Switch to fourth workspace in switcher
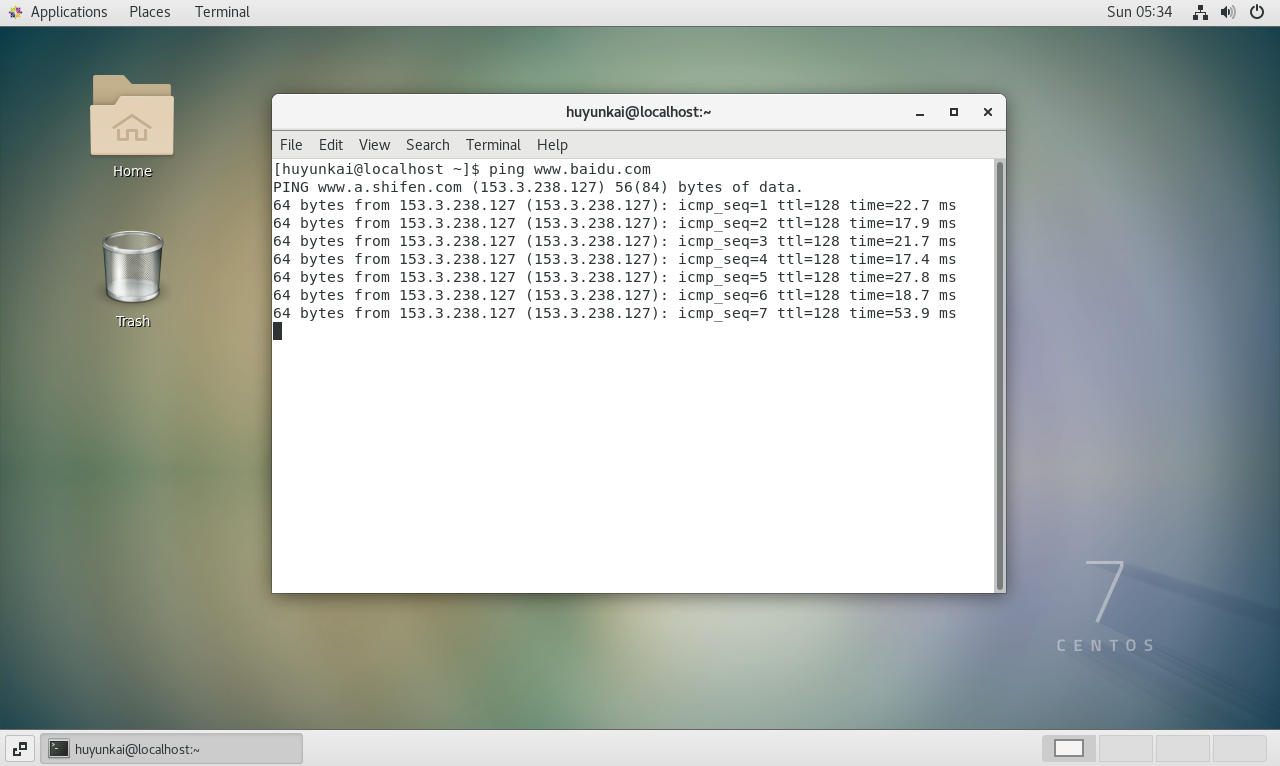This screenshot has width=1280, height=766. [1240, 748]
